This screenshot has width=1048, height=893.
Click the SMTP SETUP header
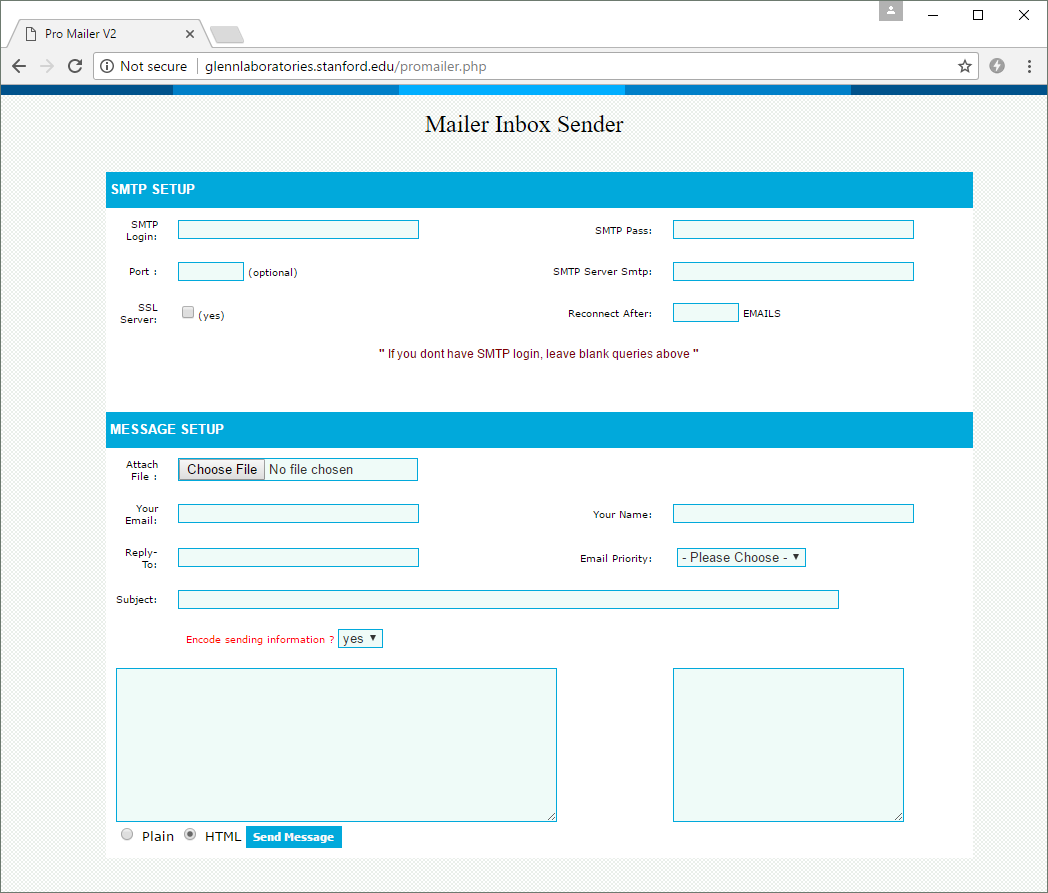pyautogui.click(x=539, y=190)
